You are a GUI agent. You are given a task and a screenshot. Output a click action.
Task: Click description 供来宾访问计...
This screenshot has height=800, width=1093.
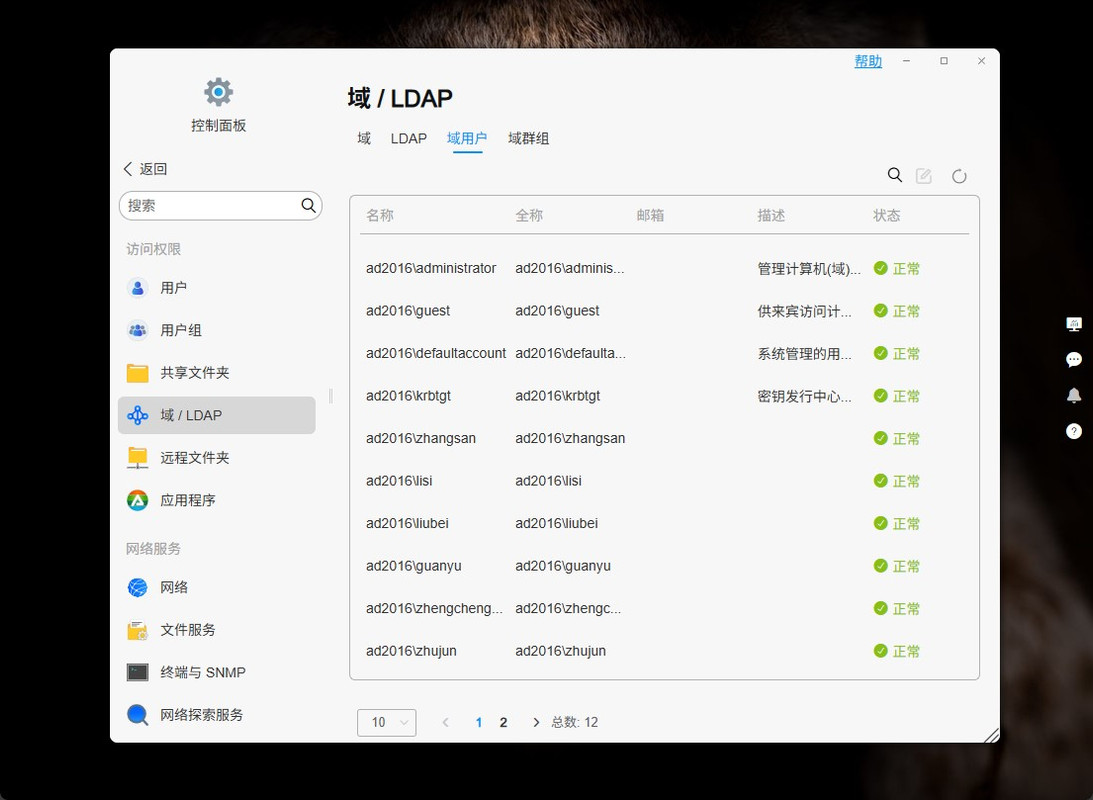click(x=804, y=311)
